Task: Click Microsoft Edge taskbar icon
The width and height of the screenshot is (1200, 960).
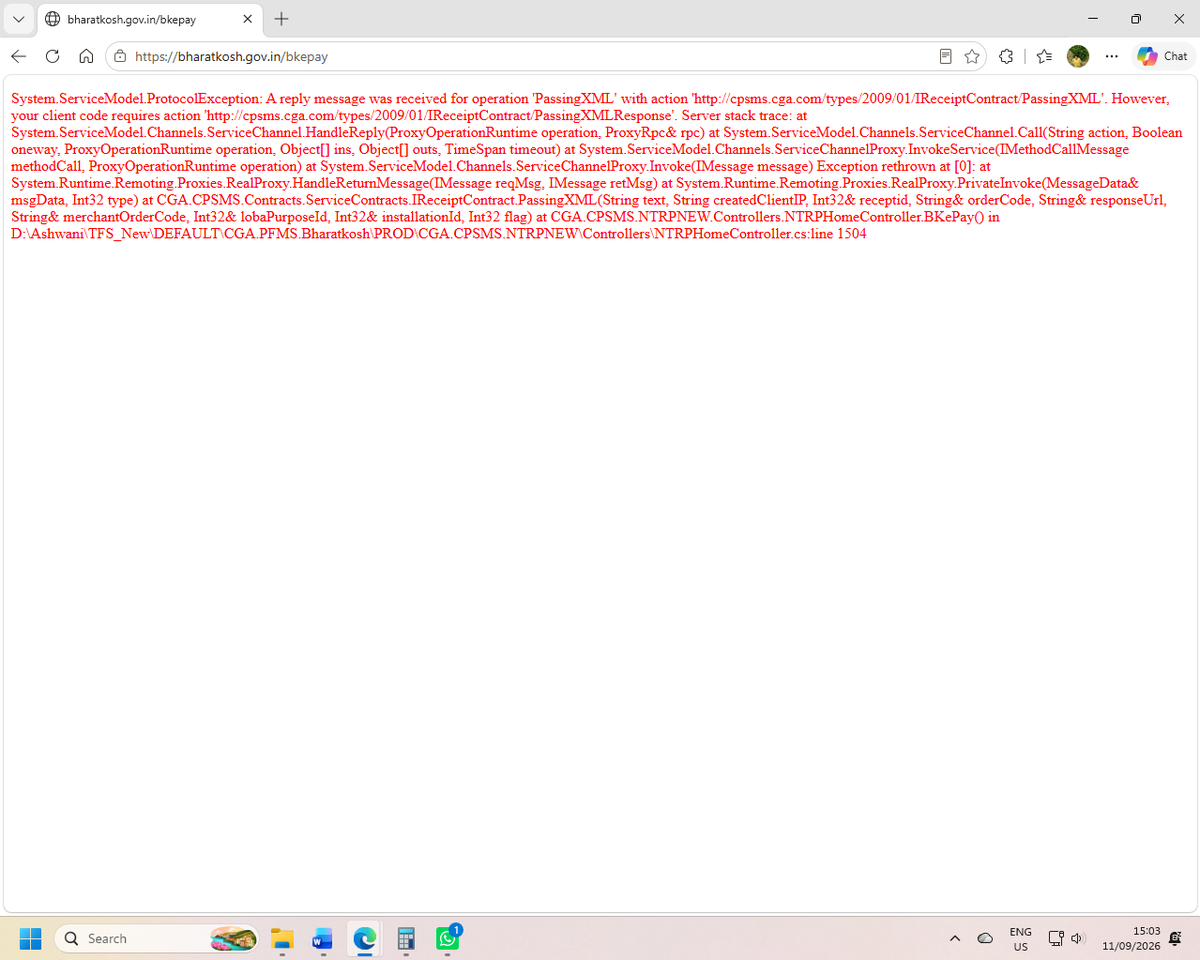Action: click(364, 938)
